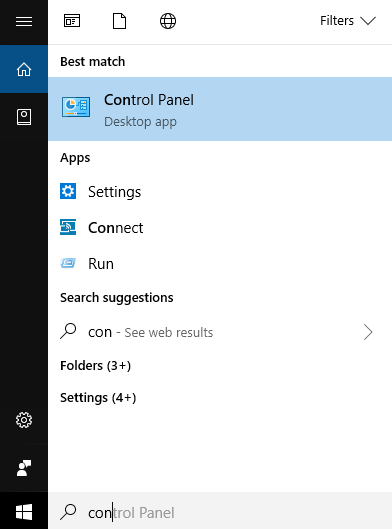Screen dimensions: 392x529
Task: Click the magnifier icon beside con suggestion
Action: pos(68,331)
